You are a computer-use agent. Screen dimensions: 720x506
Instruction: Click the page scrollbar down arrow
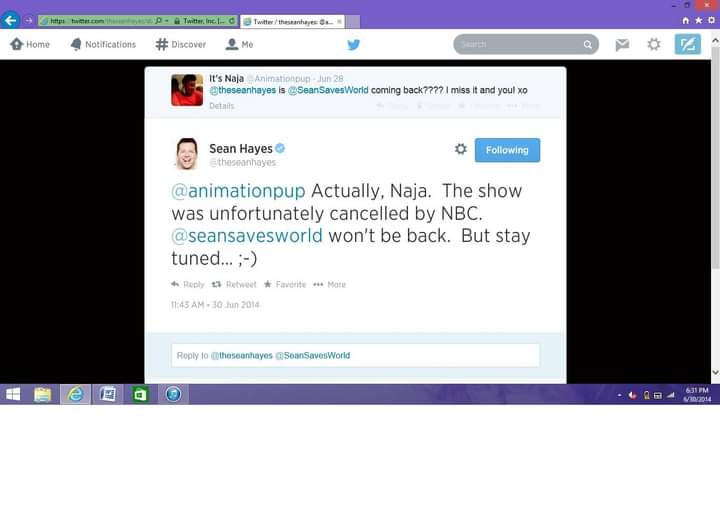click(715, 372)
